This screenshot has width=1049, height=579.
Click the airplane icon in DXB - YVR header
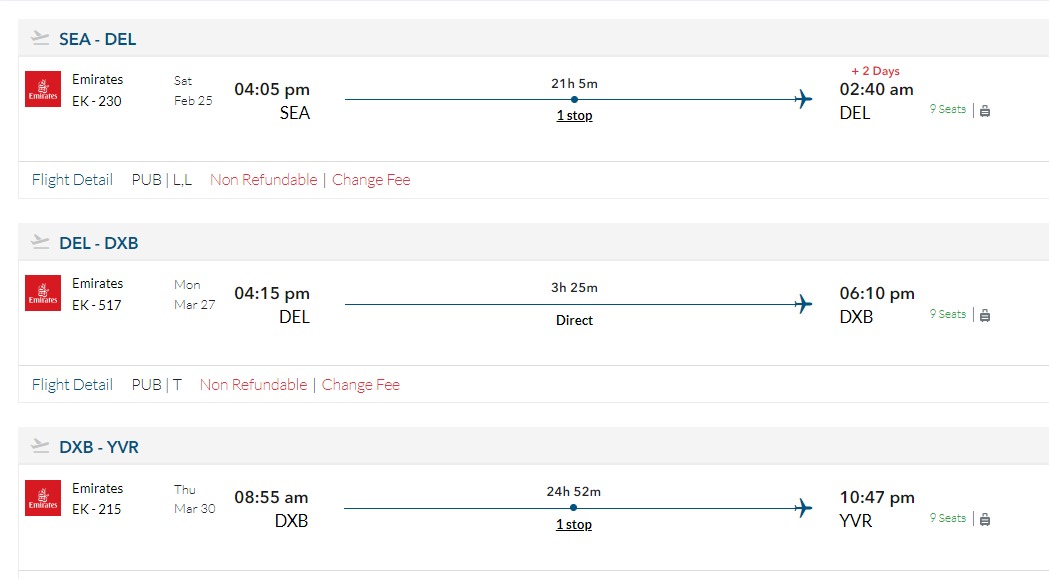click(40, 447)
